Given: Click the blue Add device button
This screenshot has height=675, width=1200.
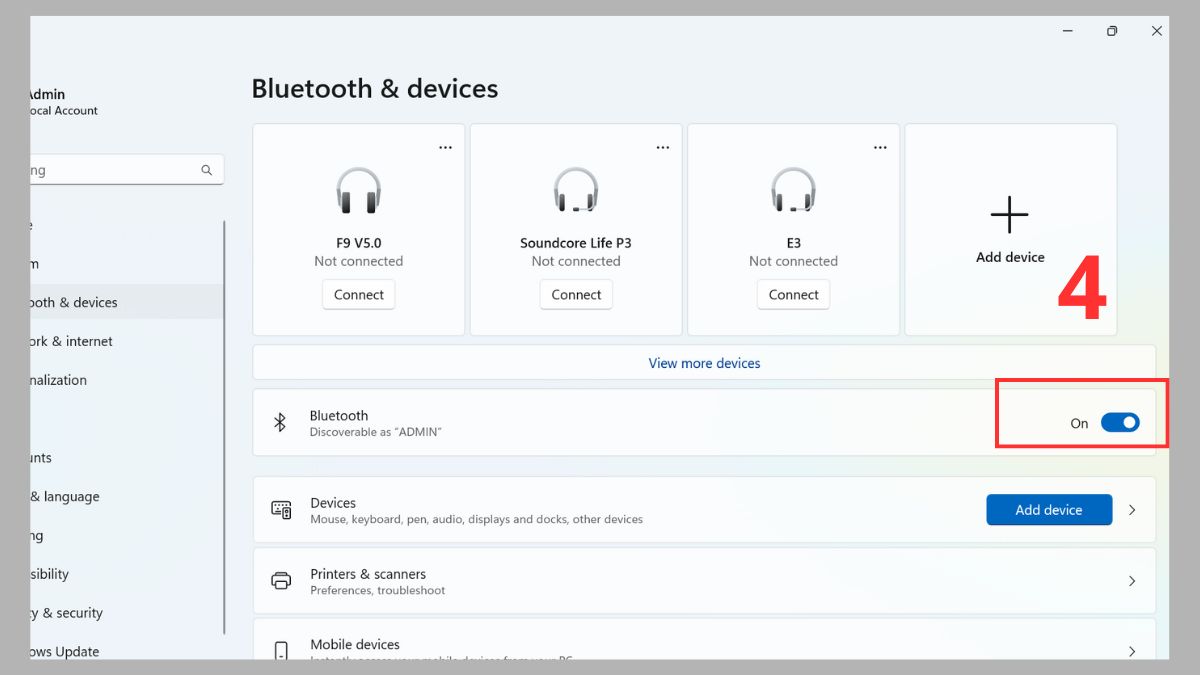Looking at the screenshot, I should click(x=1049, y=509).
